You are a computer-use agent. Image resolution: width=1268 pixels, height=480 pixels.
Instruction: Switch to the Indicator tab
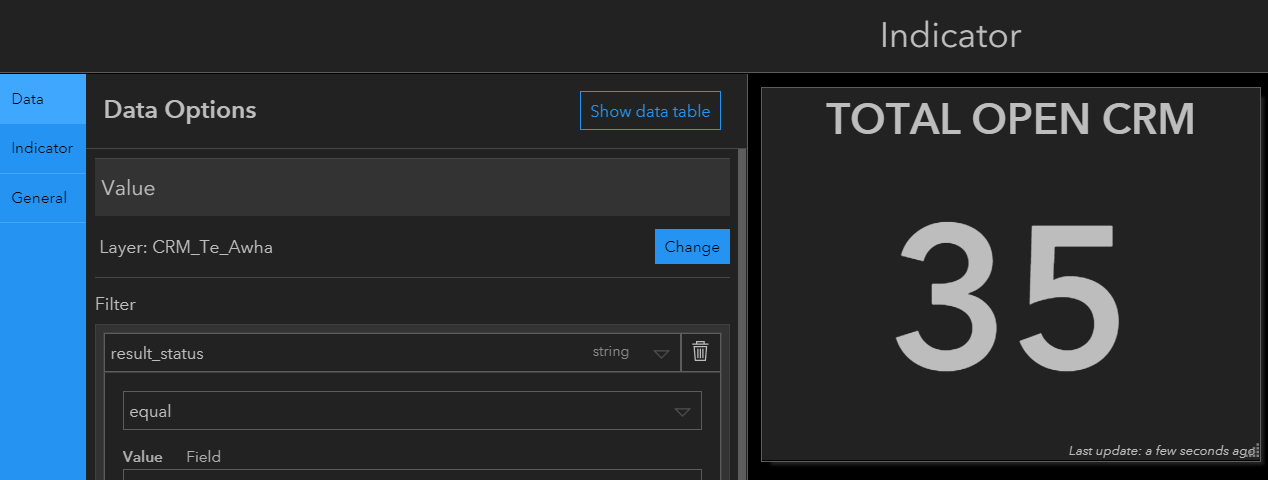(x=43, y=148)
